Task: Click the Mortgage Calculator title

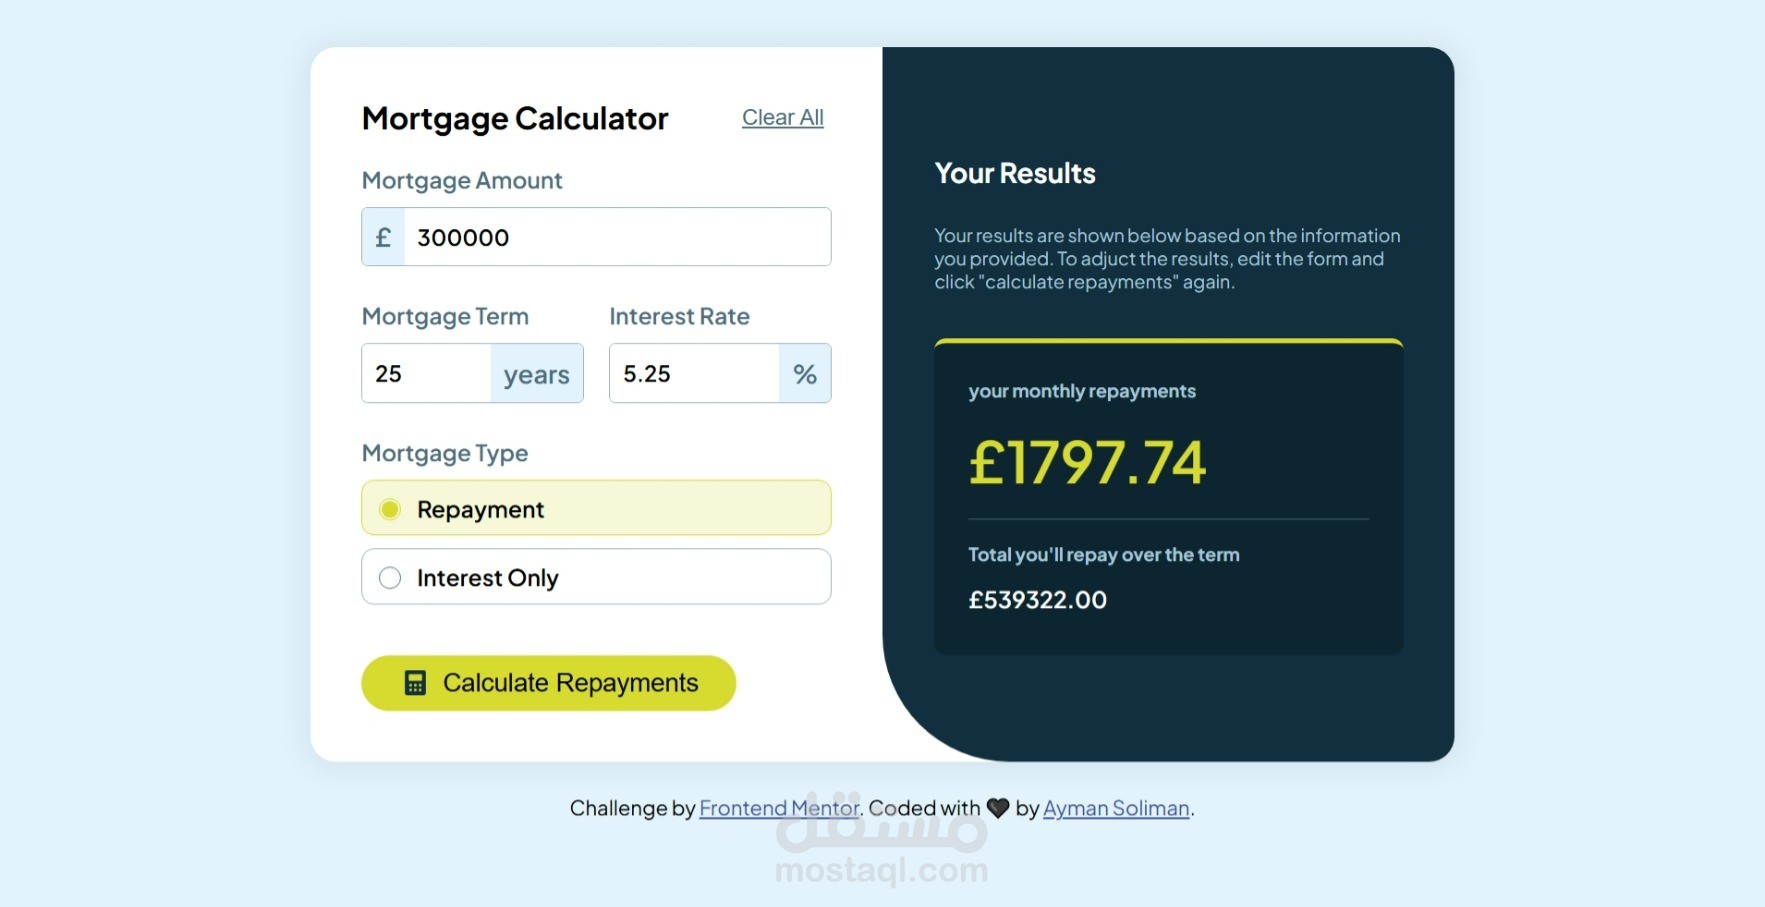Action: tap(515, 118)
